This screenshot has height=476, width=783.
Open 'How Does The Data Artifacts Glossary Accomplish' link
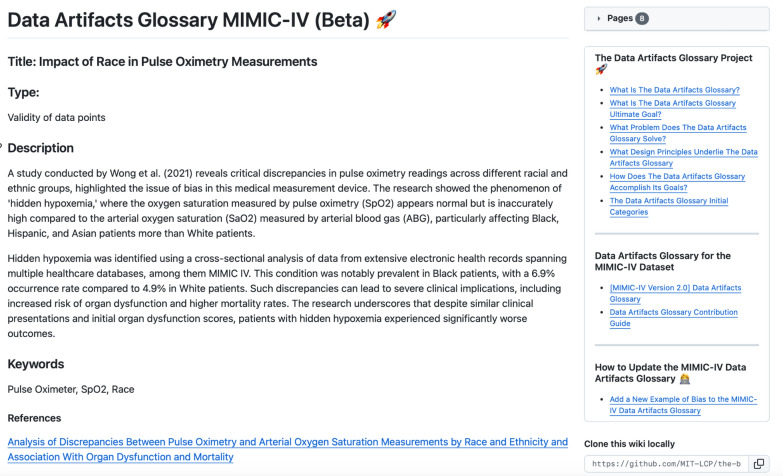tap(677, 182)
